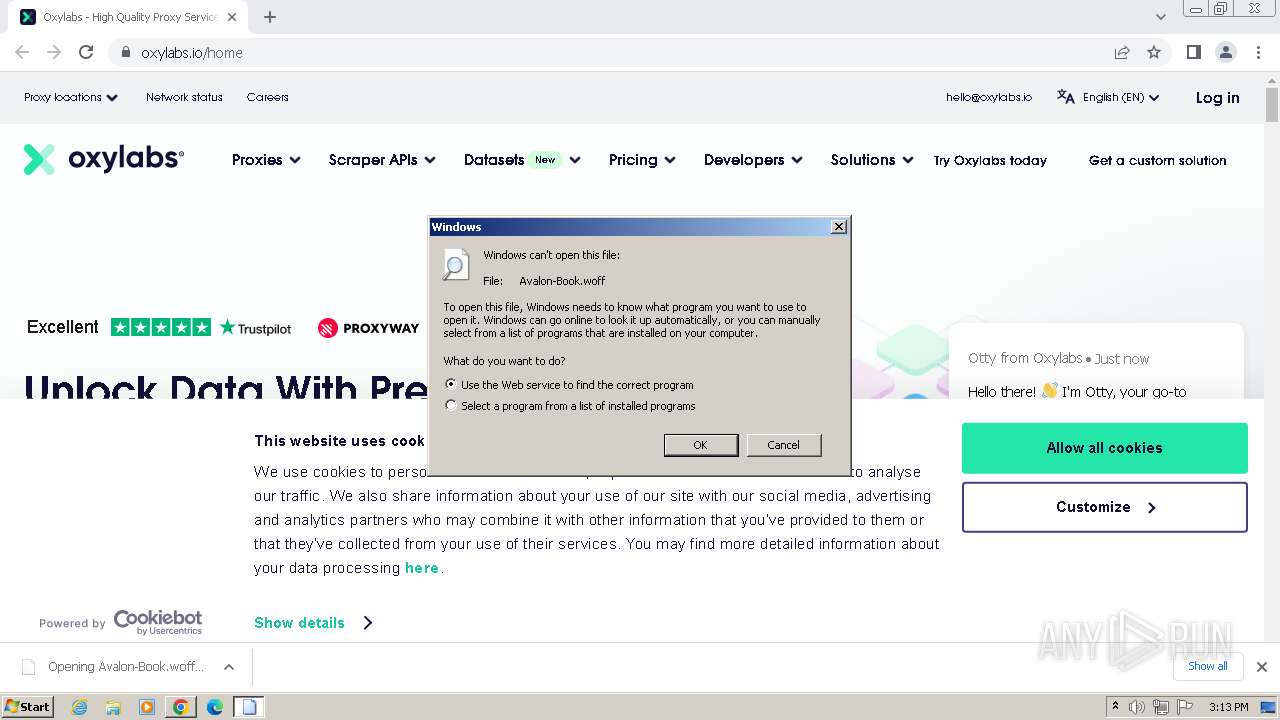The image size is (1280, 720).
Task: Click the Windows Start button
Action: [x=27, y=706]
